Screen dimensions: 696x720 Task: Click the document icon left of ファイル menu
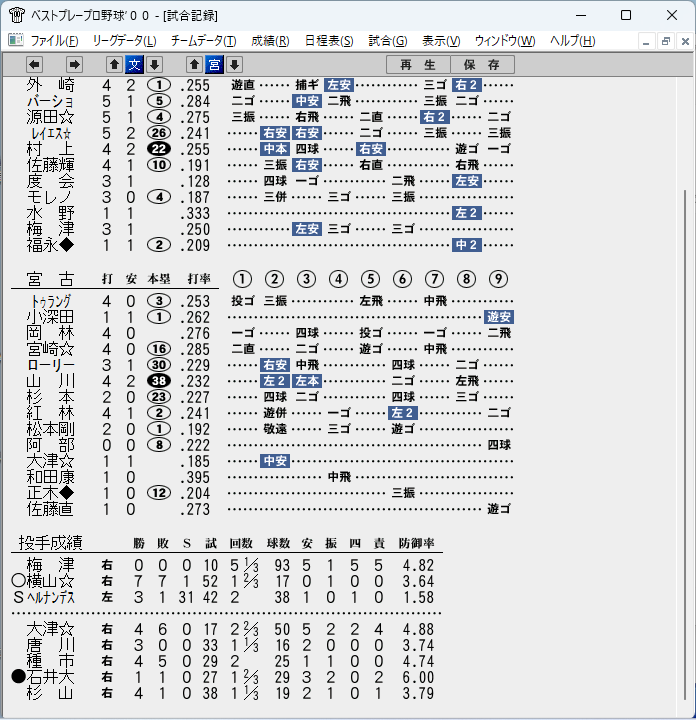coord(16,40)
